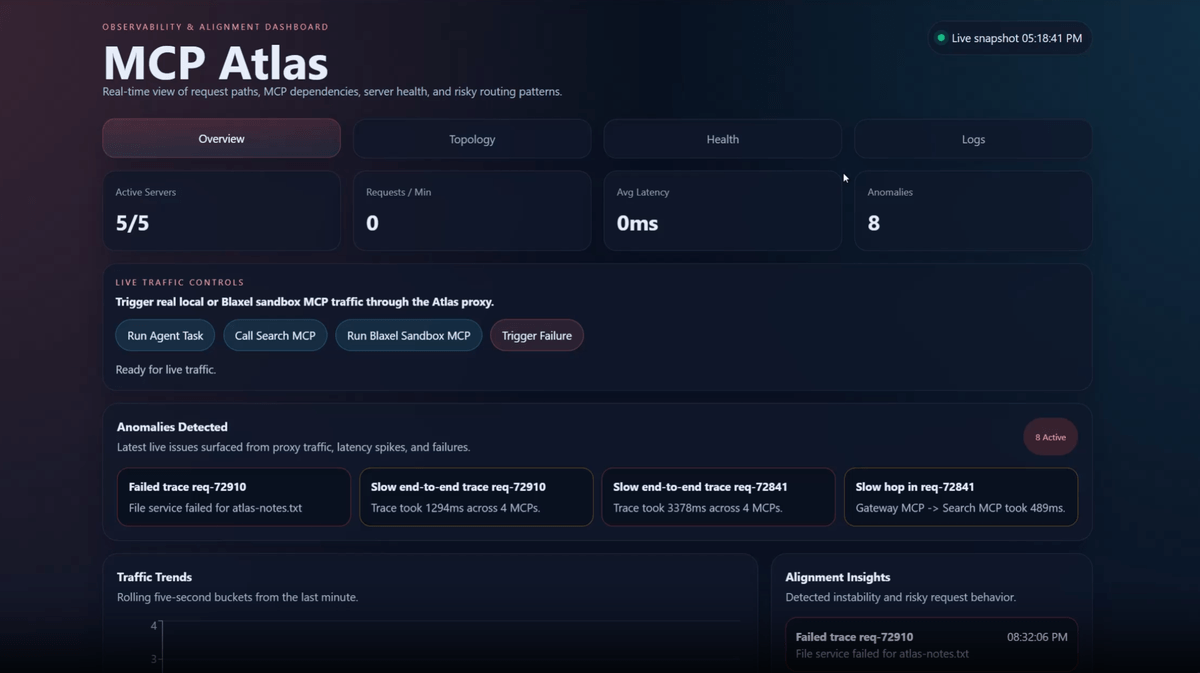
Task: Open the Slow end-to-end trace req-72841 card
Action: click(718, 497)
